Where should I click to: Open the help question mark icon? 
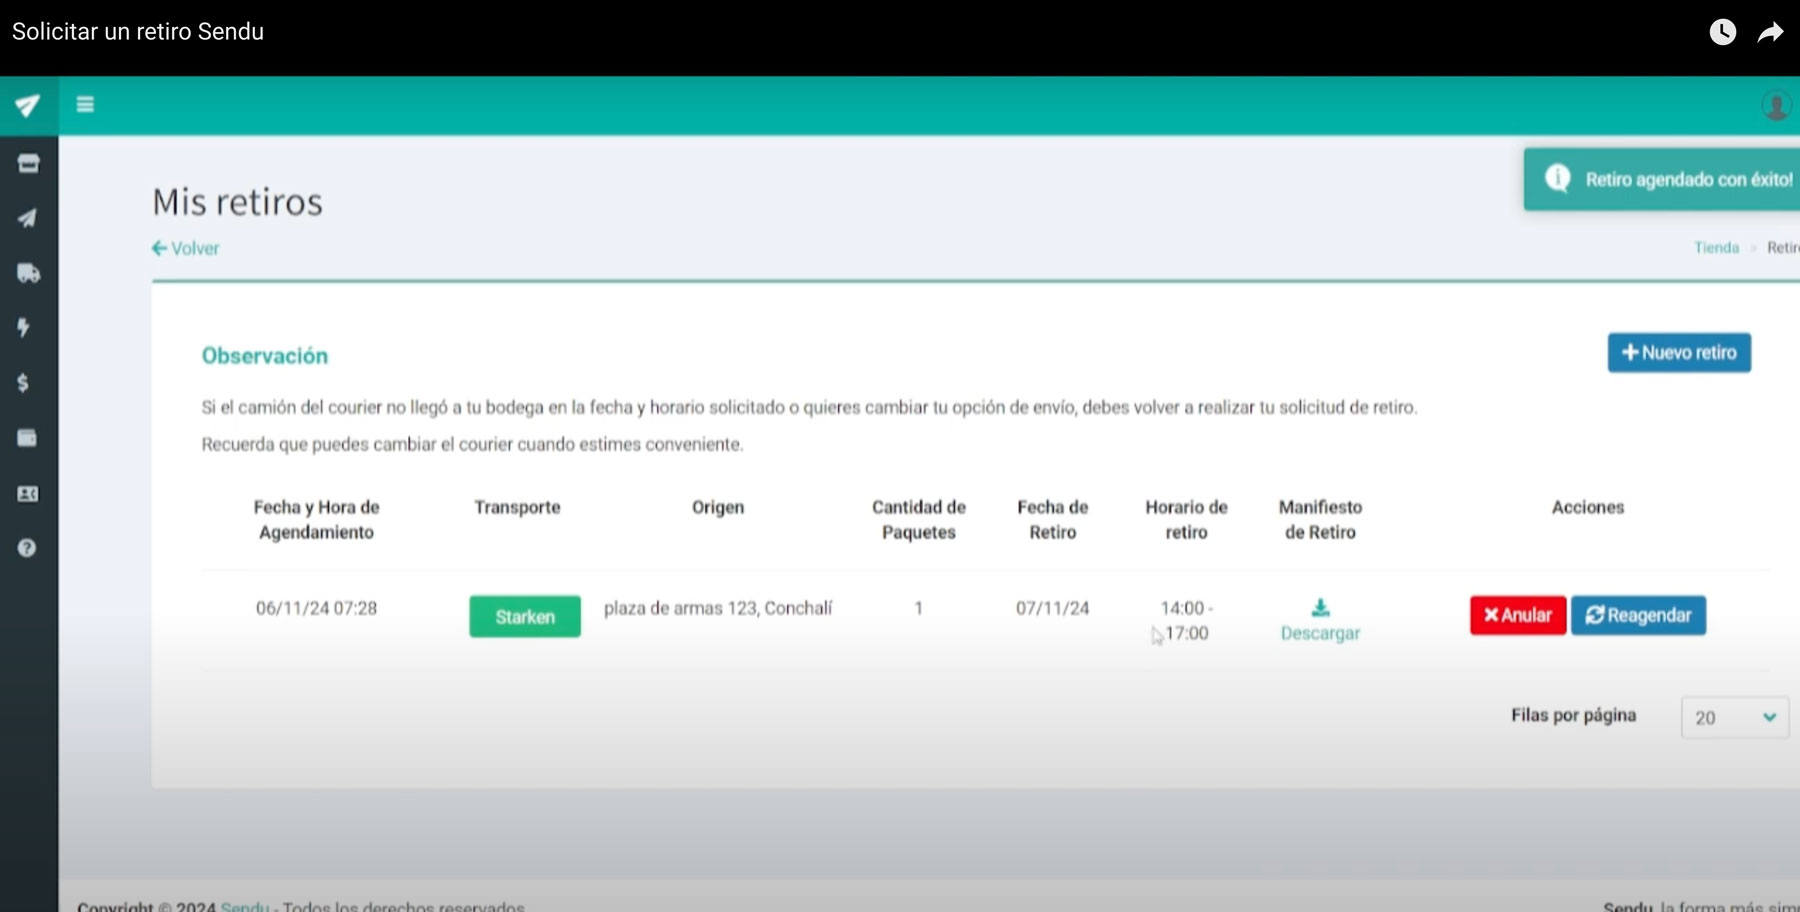pos(27,548)
